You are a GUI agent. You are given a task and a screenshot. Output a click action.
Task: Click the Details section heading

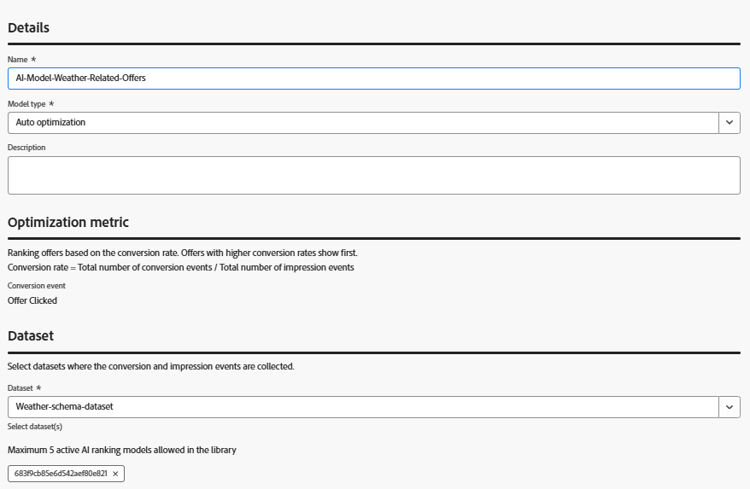tap(28, 28)
